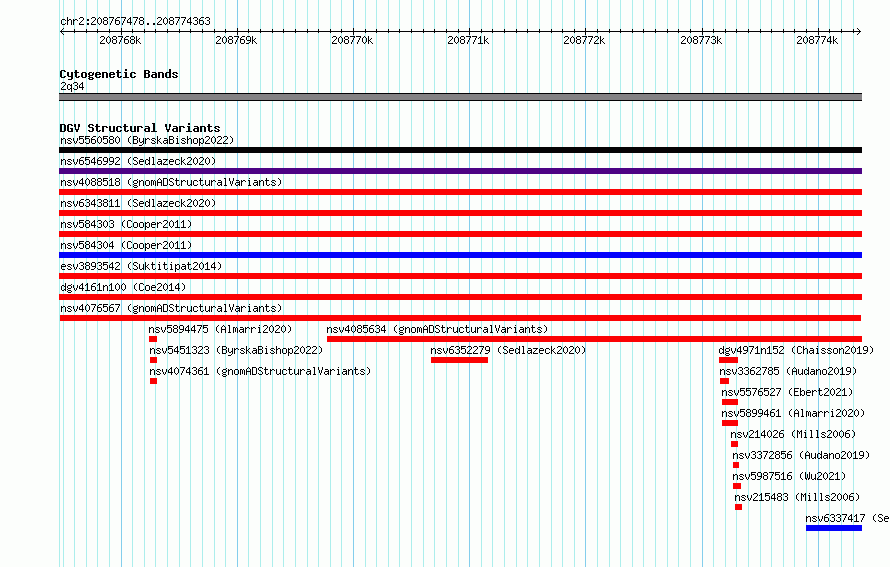Click the 208773k ruler label

tap(701, 40)
